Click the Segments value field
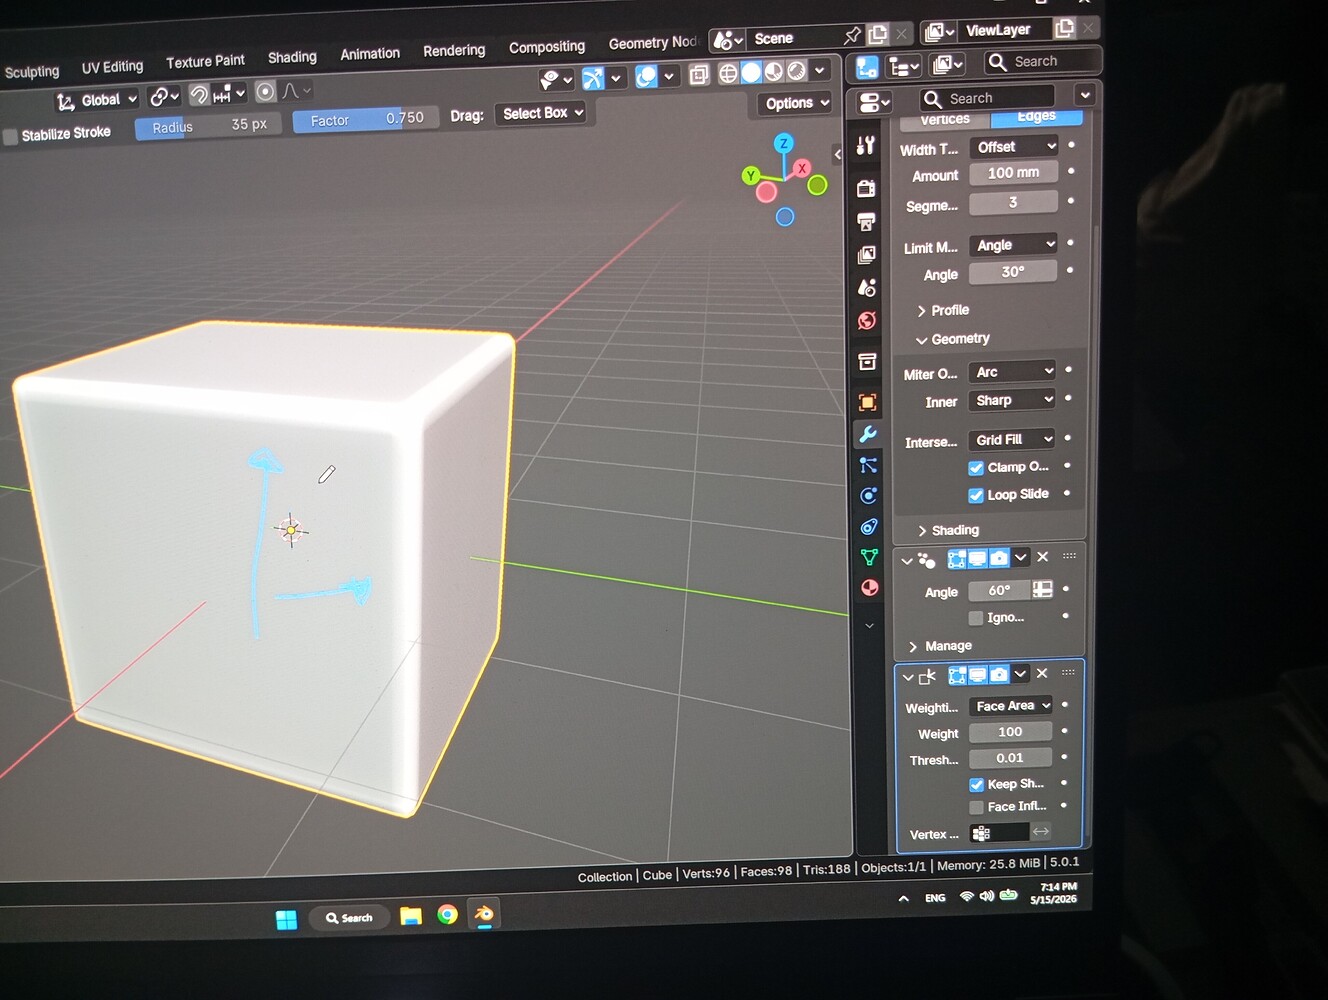 [x=1013, y=203]
